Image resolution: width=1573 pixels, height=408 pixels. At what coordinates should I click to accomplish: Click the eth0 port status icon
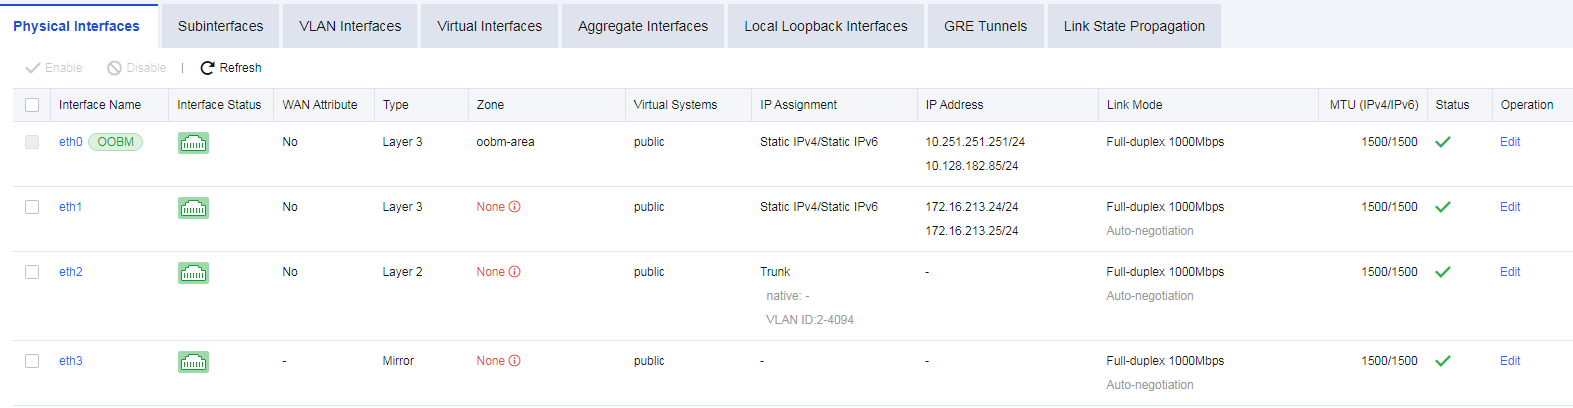click(x=193, y=143)
